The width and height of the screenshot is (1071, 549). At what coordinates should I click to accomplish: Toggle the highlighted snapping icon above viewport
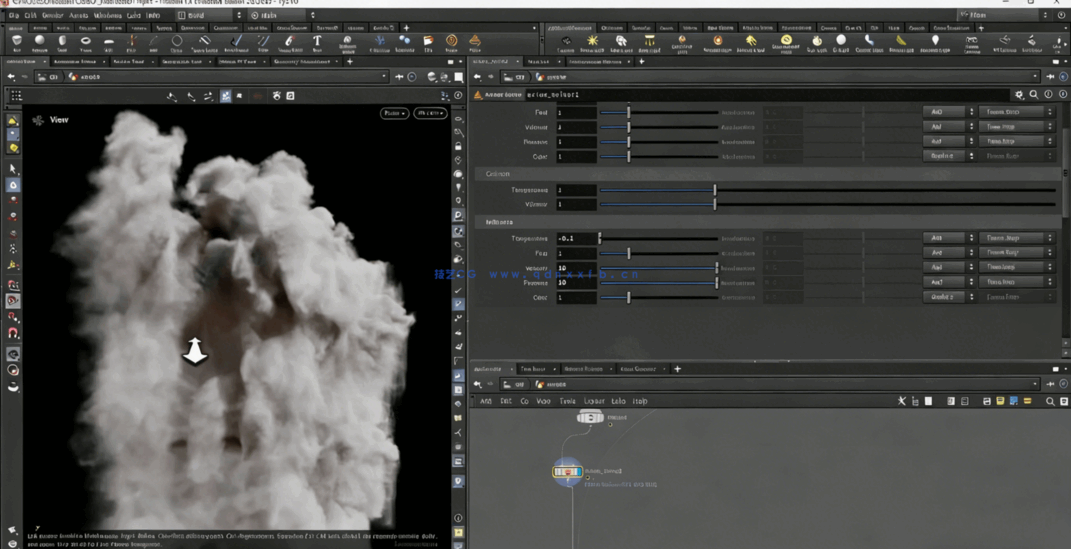tap(225, 96)
